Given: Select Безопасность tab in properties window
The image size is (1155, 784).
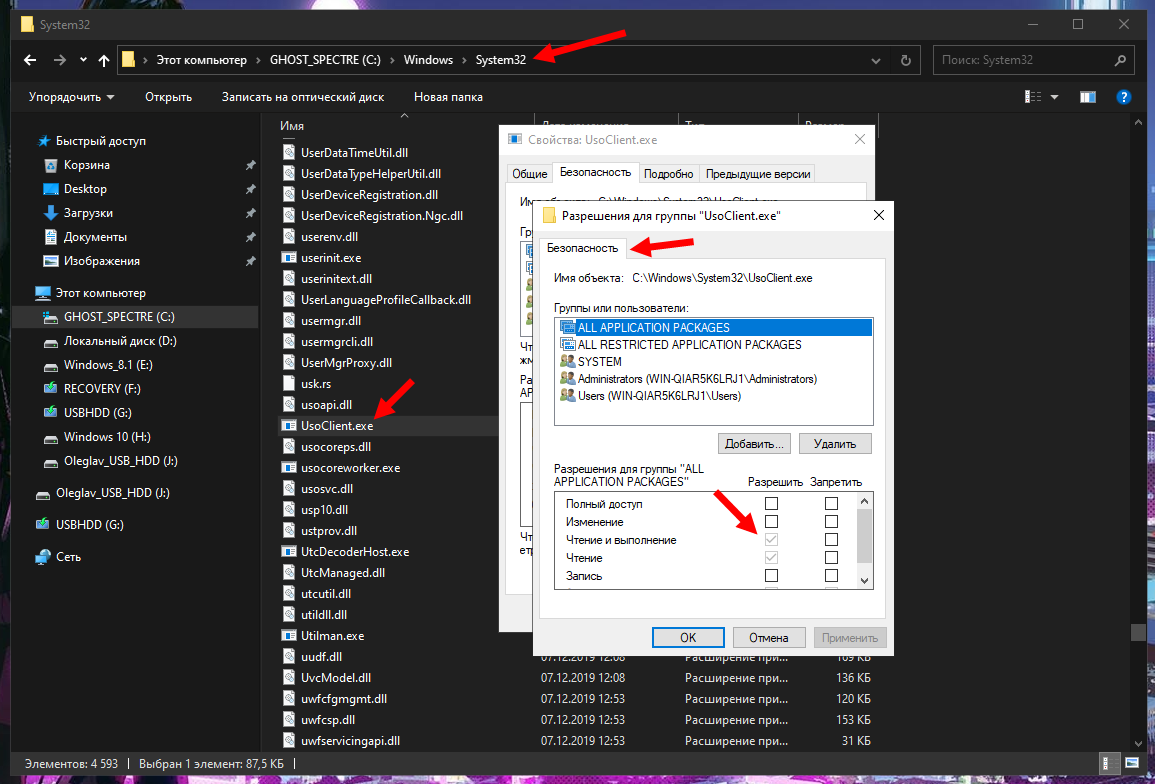Looking at the screenshot, I should pyautogui.click(x=595, y=172).
